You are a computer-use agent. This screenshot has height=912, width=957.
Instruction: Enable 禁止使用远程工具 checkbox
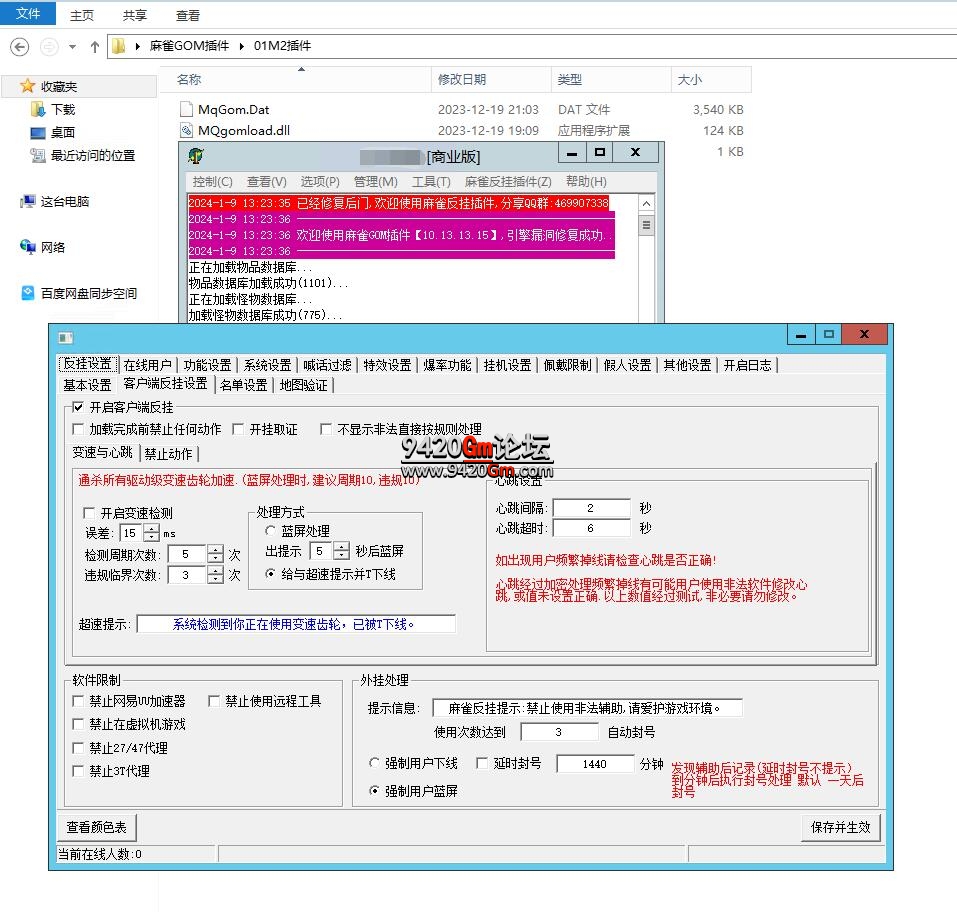point(214,701)
